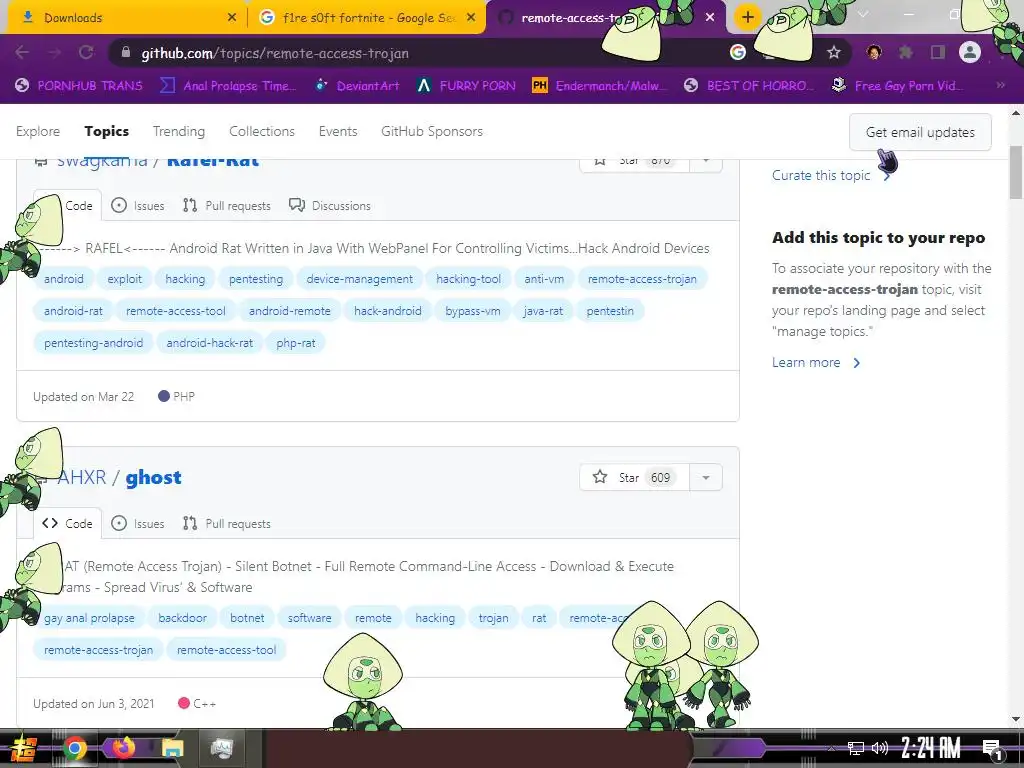Open Google Chrome from the taskbar
The height and width of the screenshot is (768, 1024).
(x=75, y=748)
